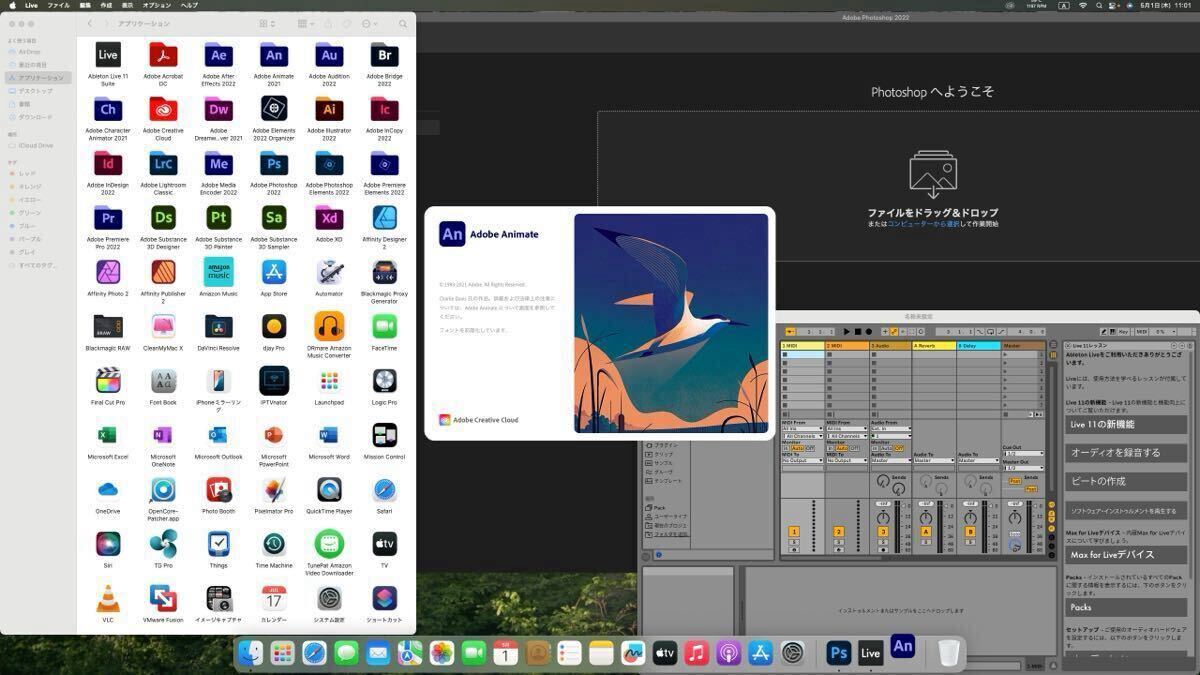1200x675 pixels.
Task: Open the Live menu in menu bar
Action: [x=31, y=5]
